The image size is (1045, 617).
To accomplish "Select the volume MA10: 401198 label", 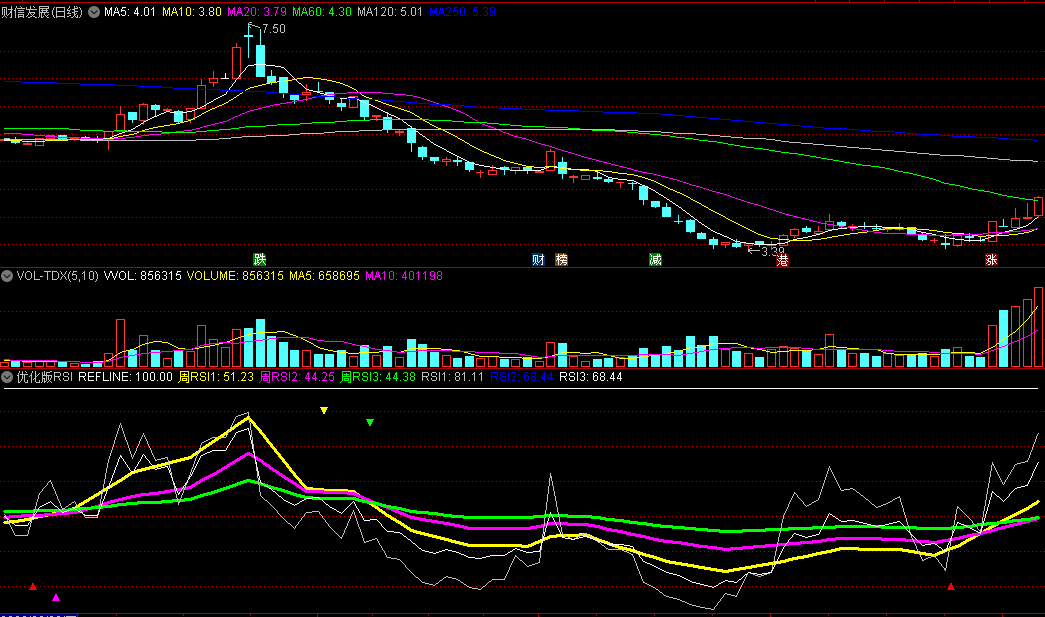I will pyautogui.click(x=404, y=276).
